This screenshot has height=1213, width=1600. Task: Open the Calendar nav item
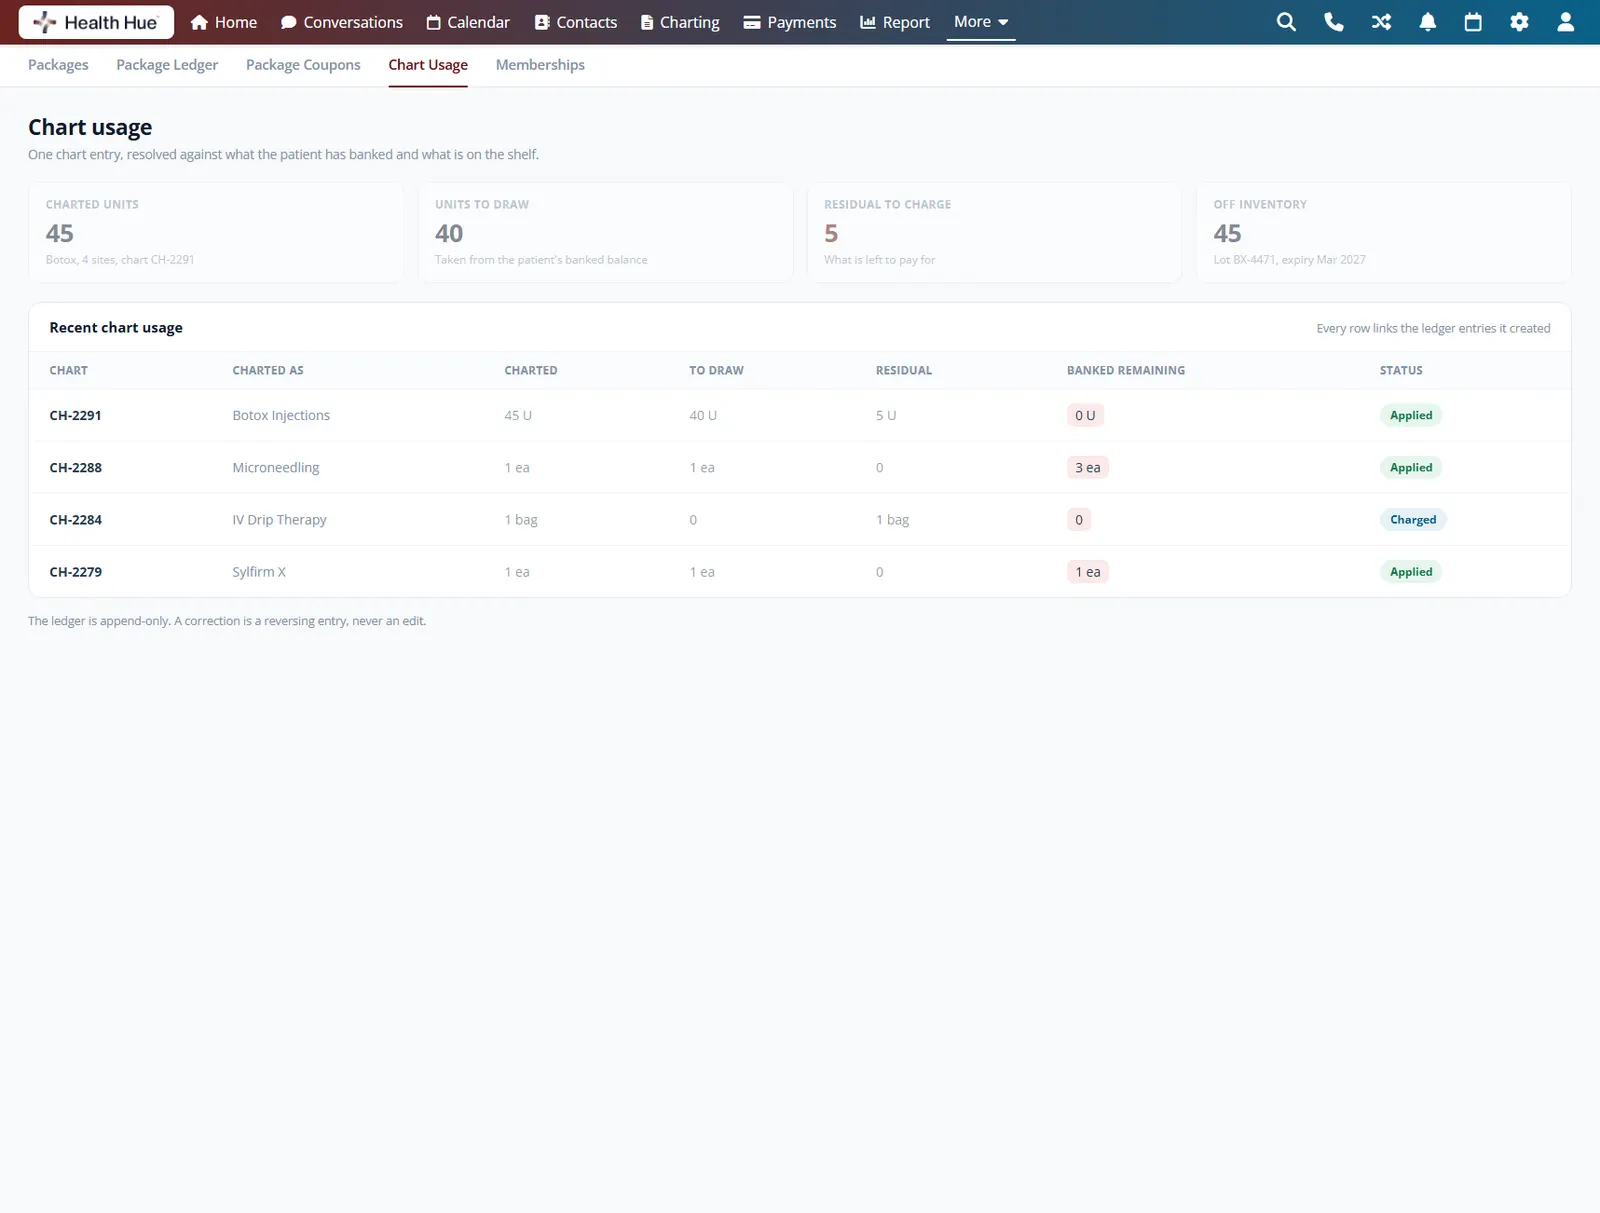[468, 22]
